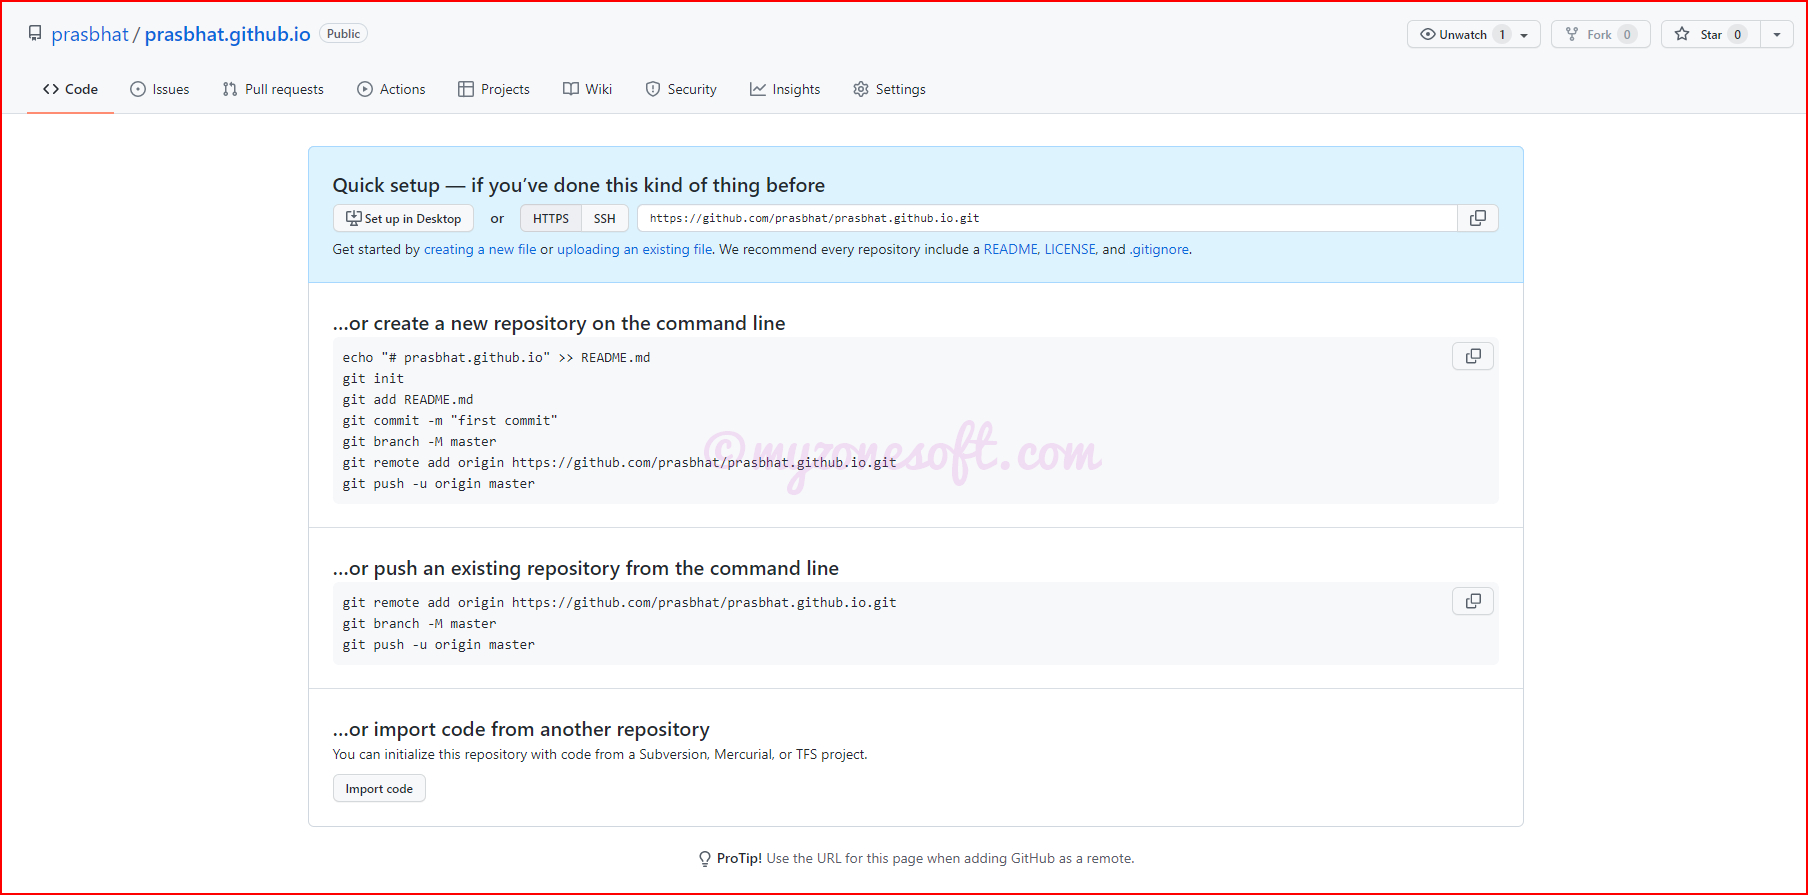Click Set up in Desktop button
The width and height of the screenshot is (1808, 895).
403,218
